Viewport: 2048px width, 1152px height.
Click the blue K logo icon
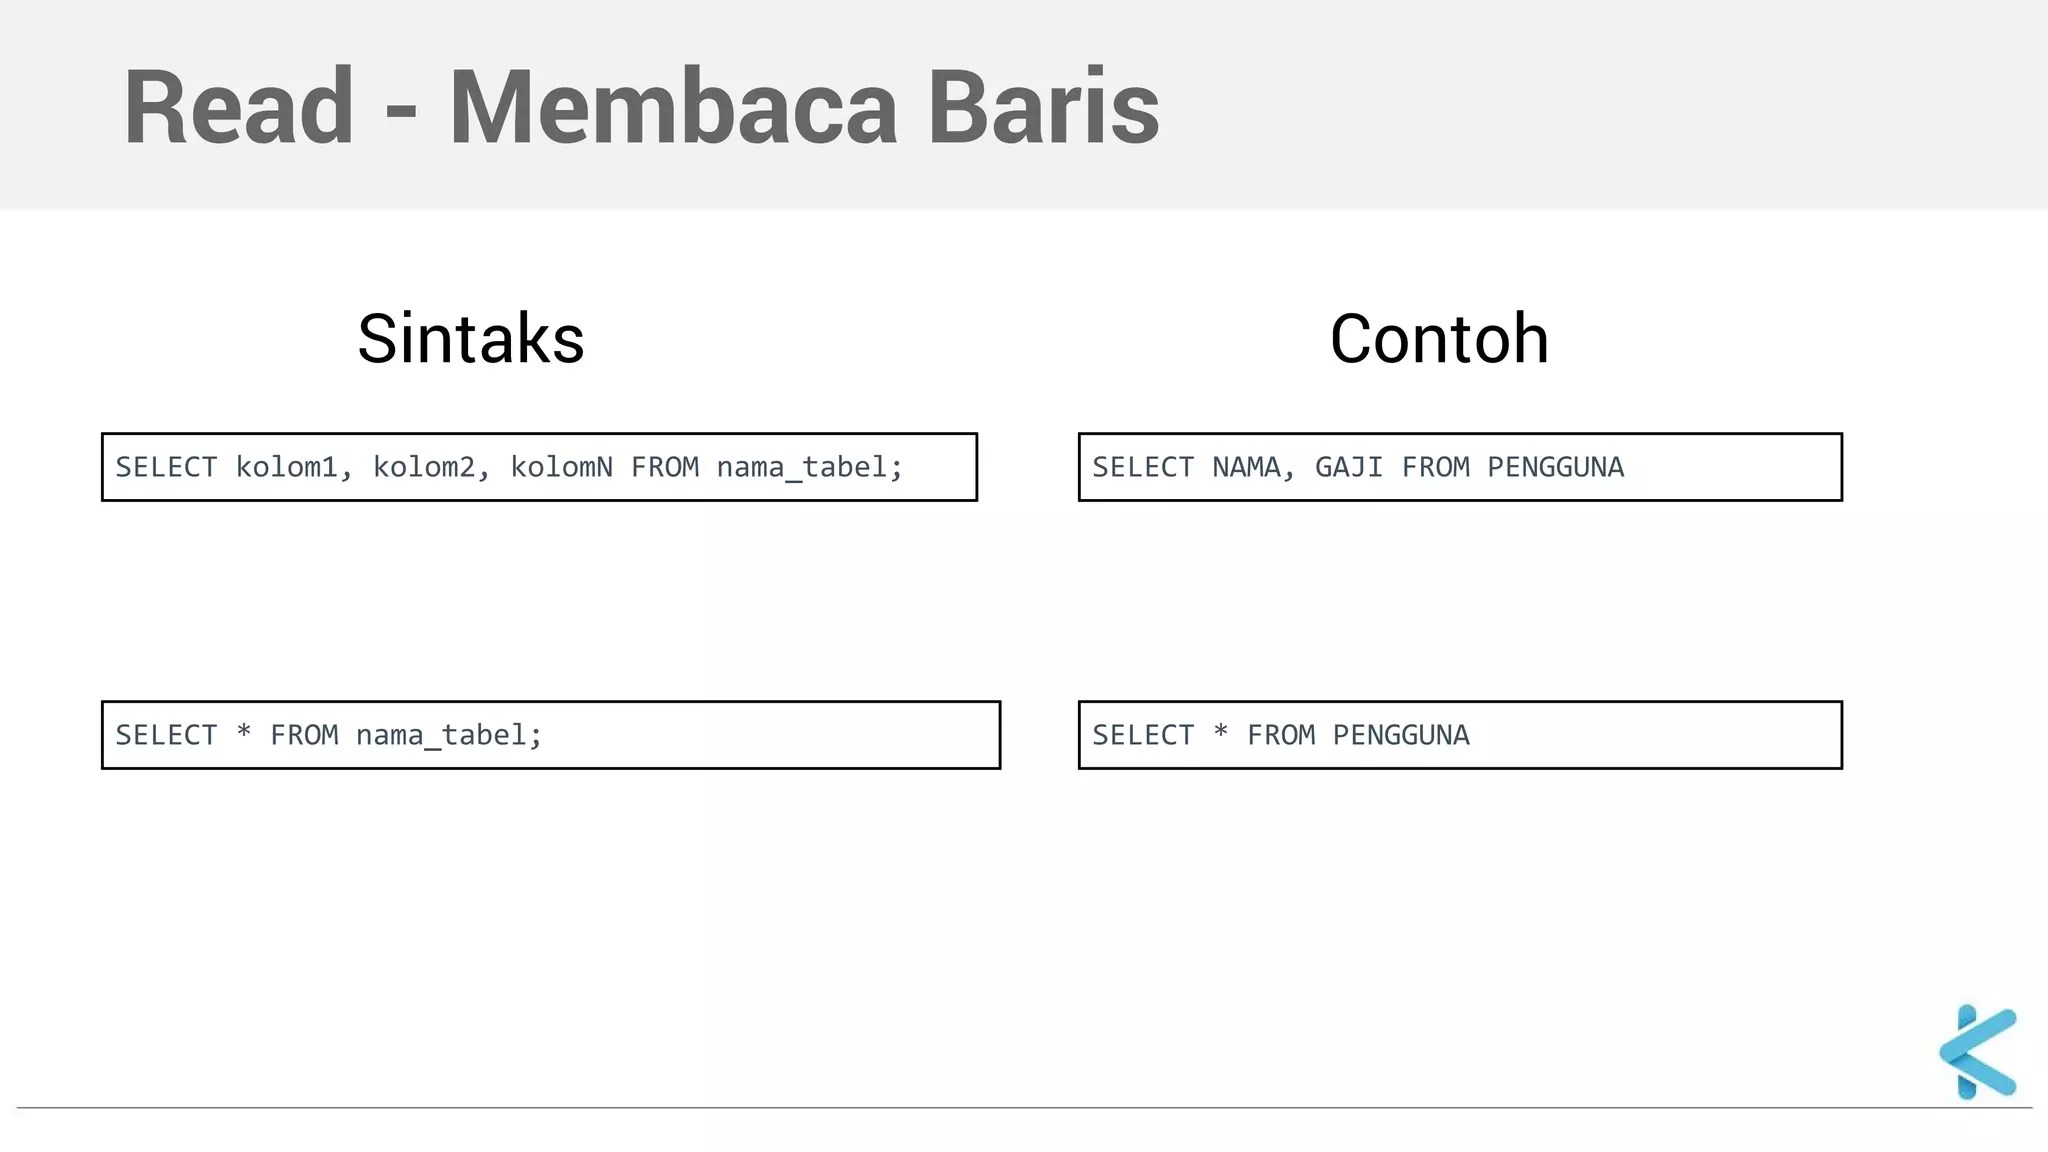(1977, 1052)
